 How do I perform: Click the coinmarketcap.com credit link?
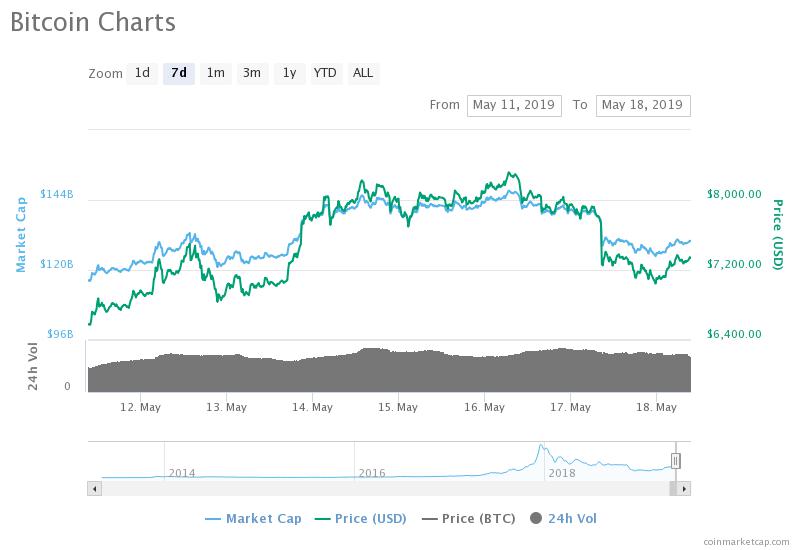pos(746,542)
